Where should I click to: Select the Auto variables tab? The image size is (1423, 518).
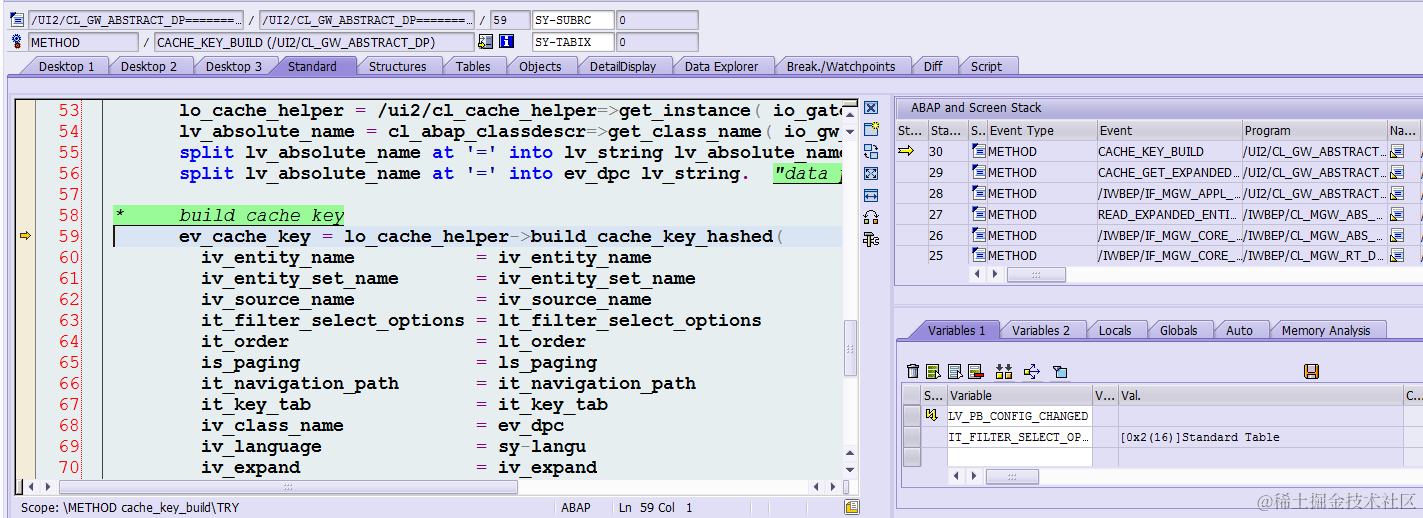(1239, 330)
